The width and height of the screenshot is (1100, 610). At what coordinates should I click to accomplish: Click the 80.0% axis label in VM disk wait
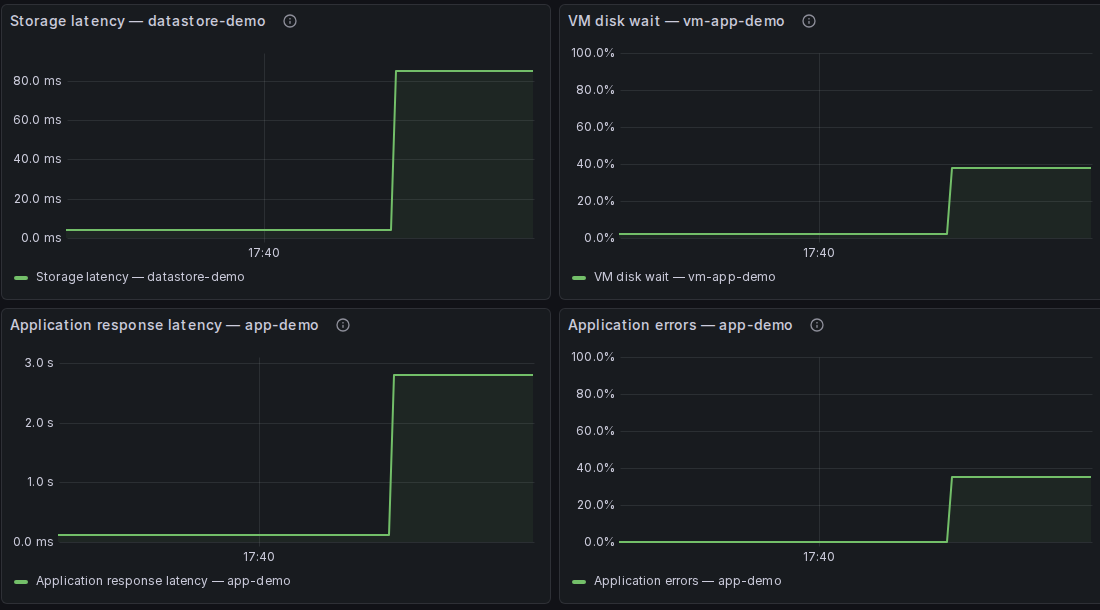coord(596,90)
